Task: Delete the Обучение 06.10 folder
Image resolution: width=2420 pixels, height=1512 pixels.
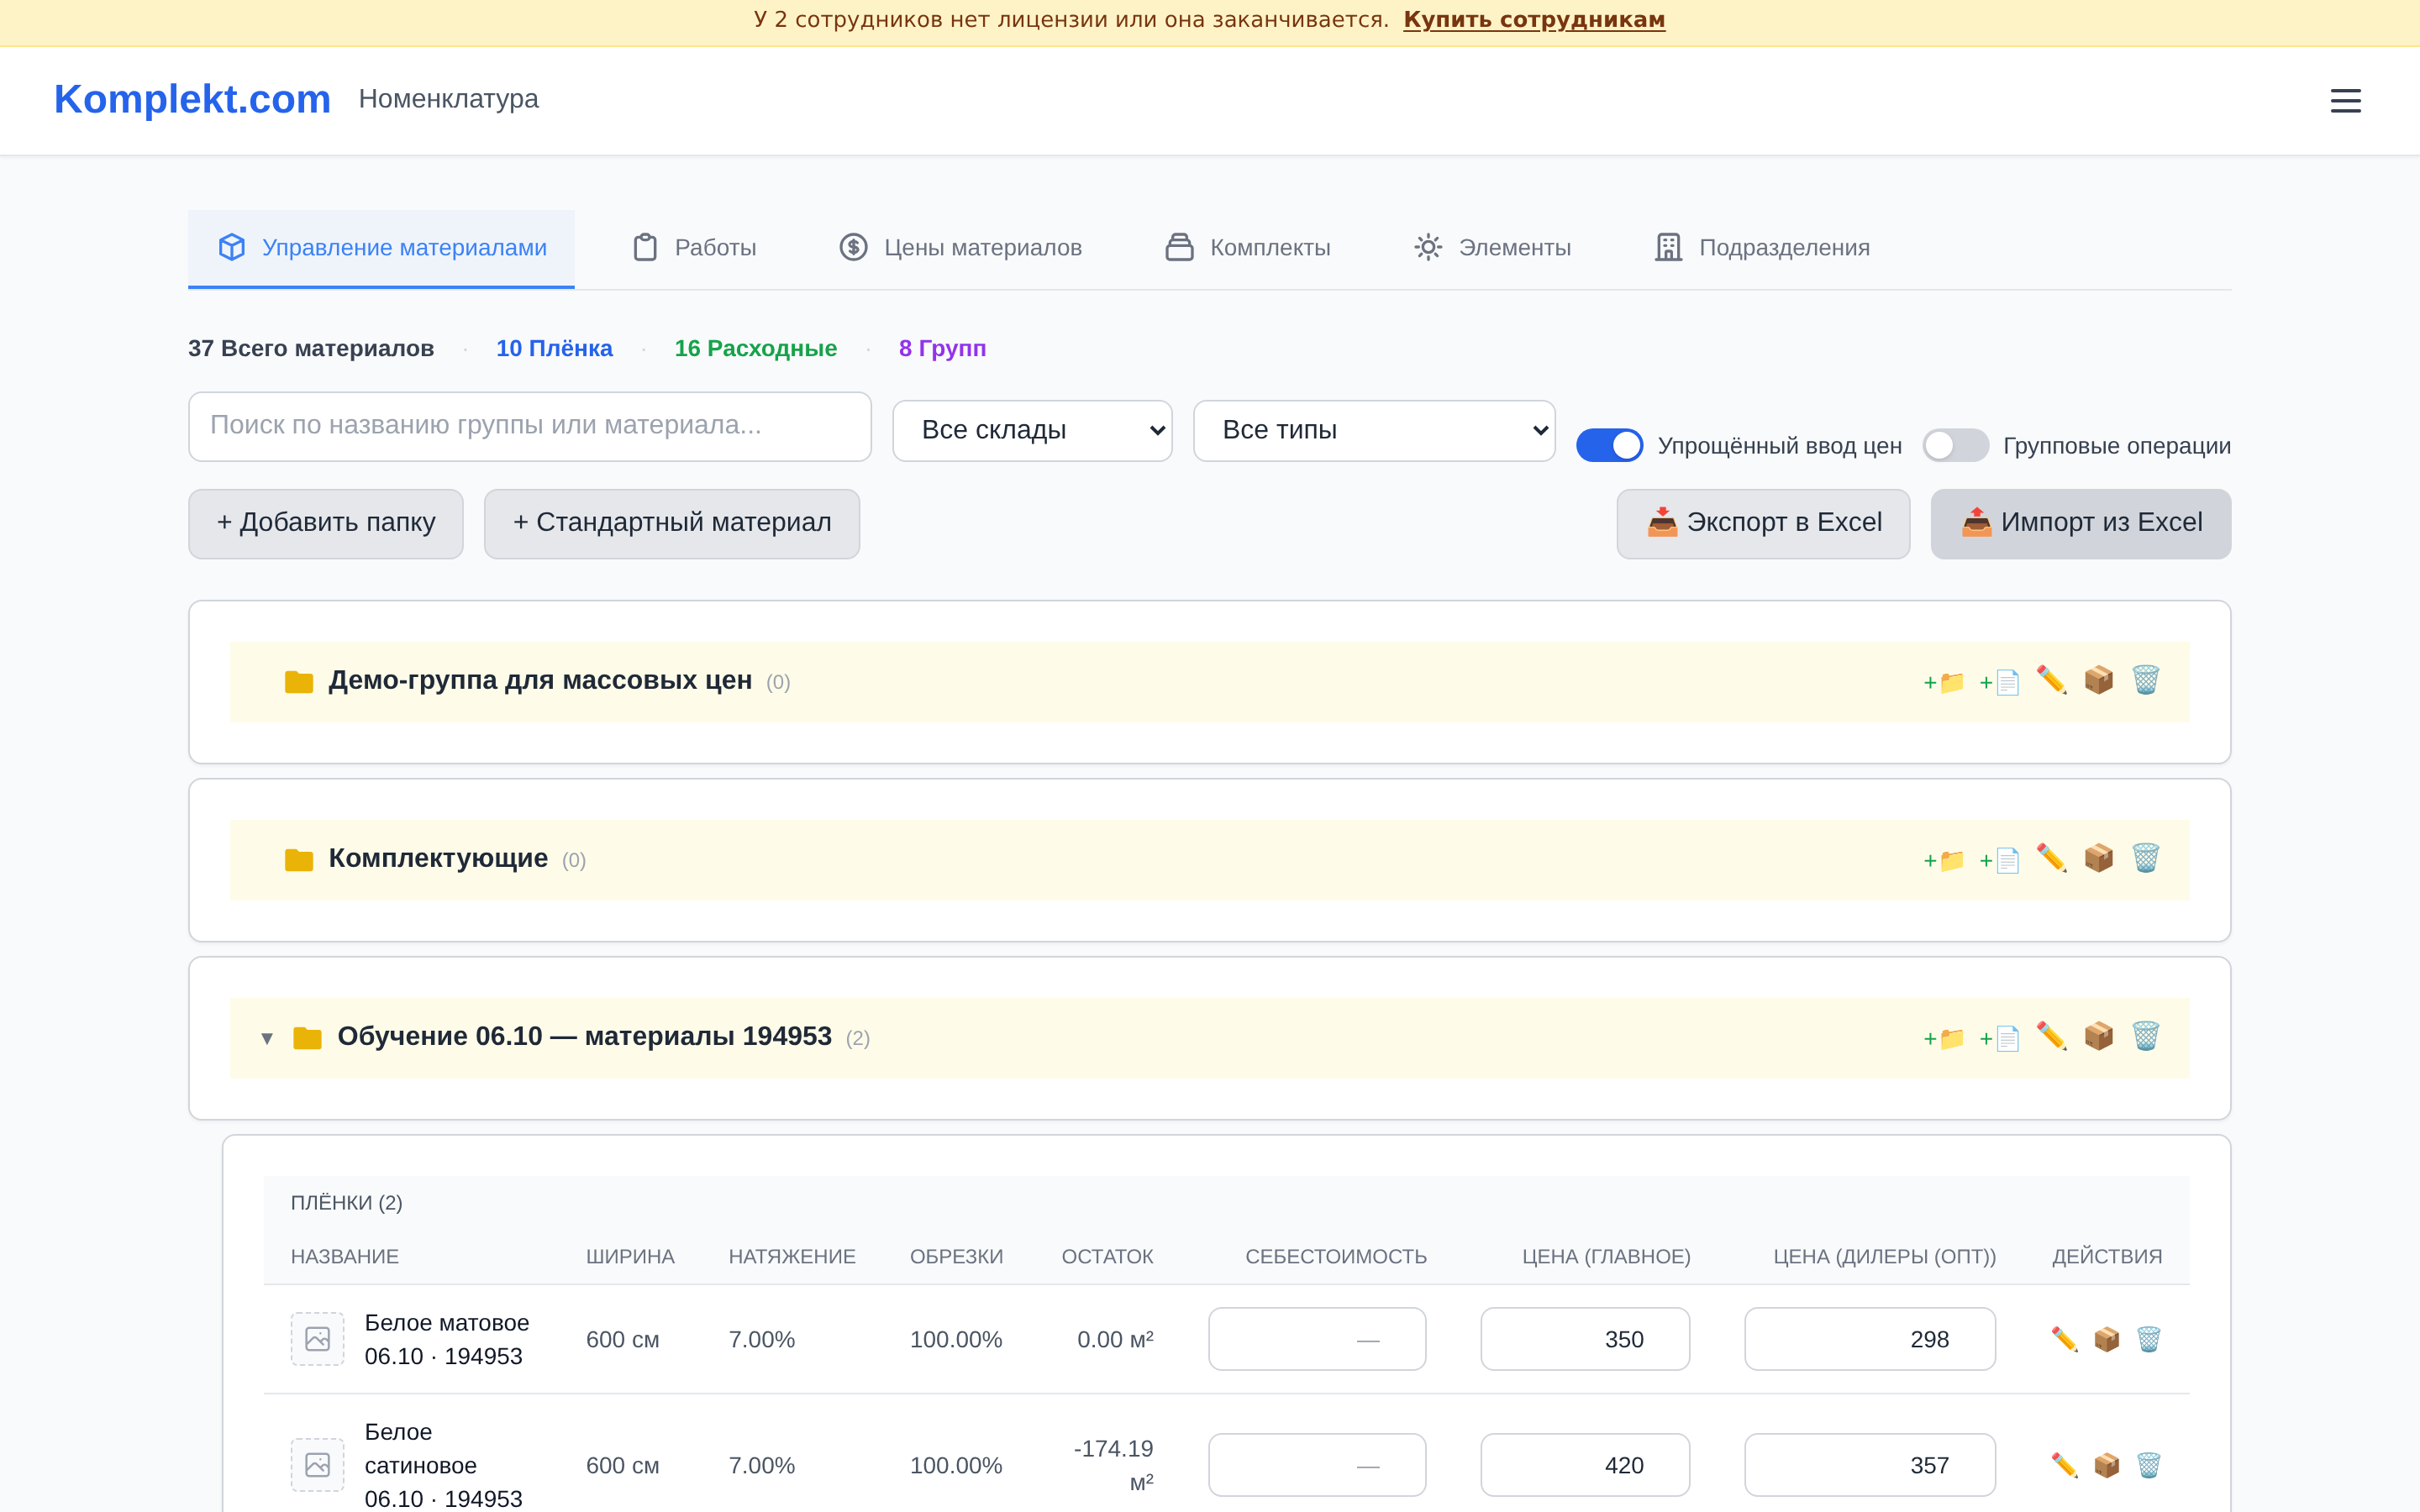Action: click(2146, 1036)
